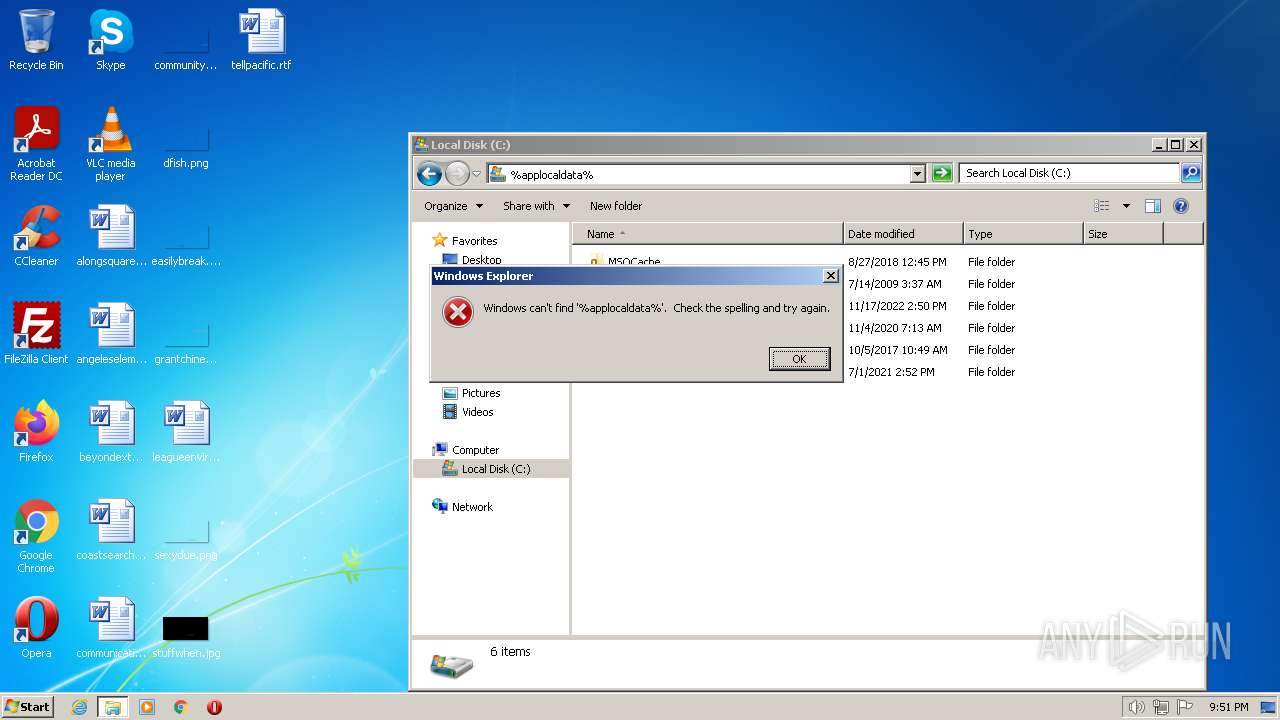
Task: Select Pictures in navigation pane
Action: click(x=481, y=393)
